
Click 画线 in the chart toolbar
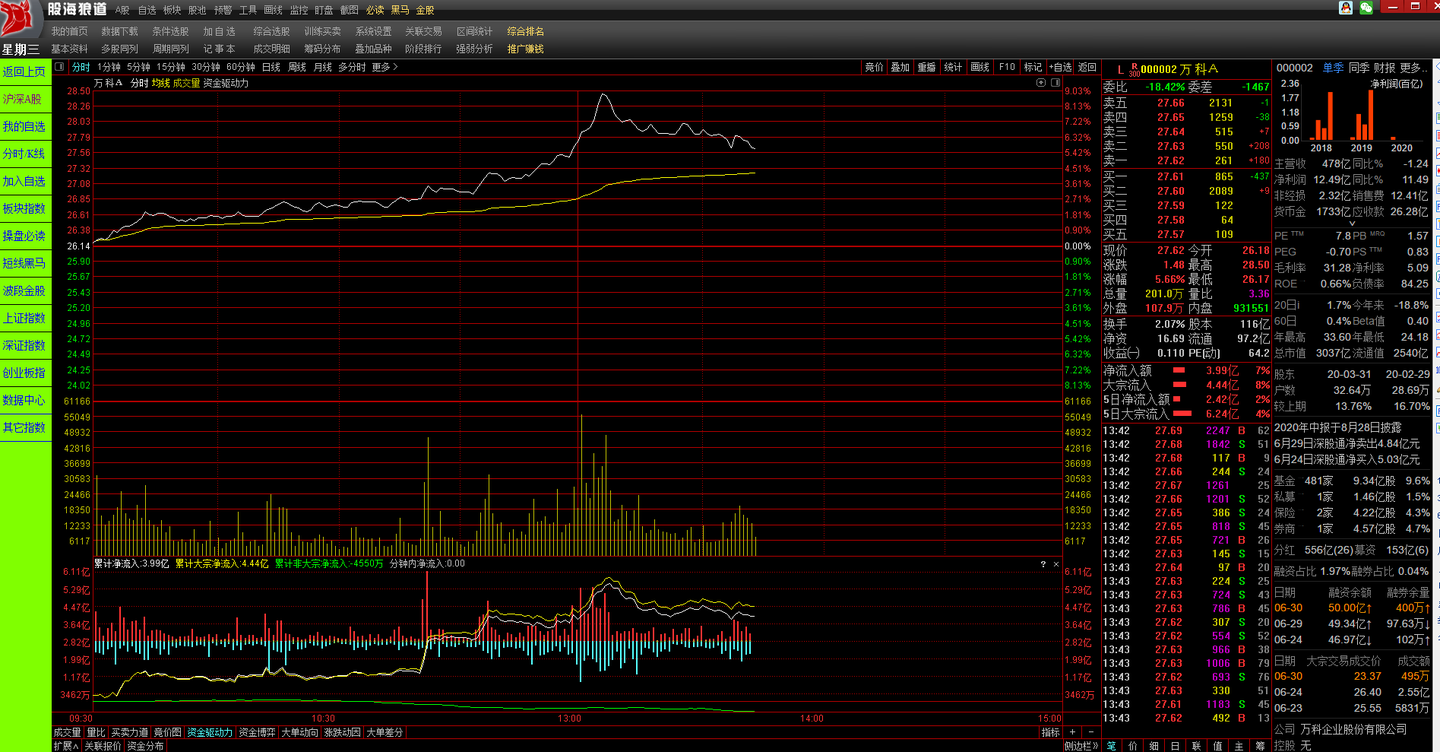(980, 67)
